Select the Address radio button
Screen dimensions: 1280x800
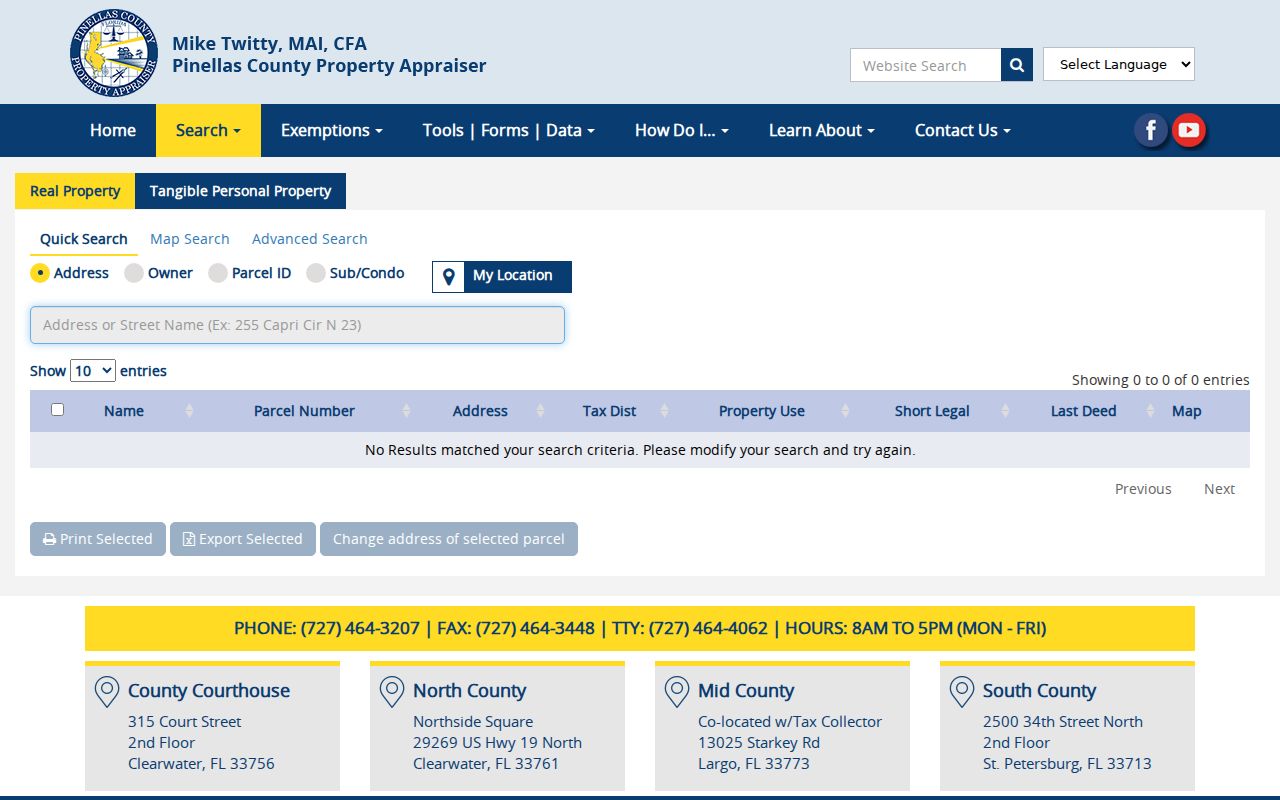(x=40, y=273)
